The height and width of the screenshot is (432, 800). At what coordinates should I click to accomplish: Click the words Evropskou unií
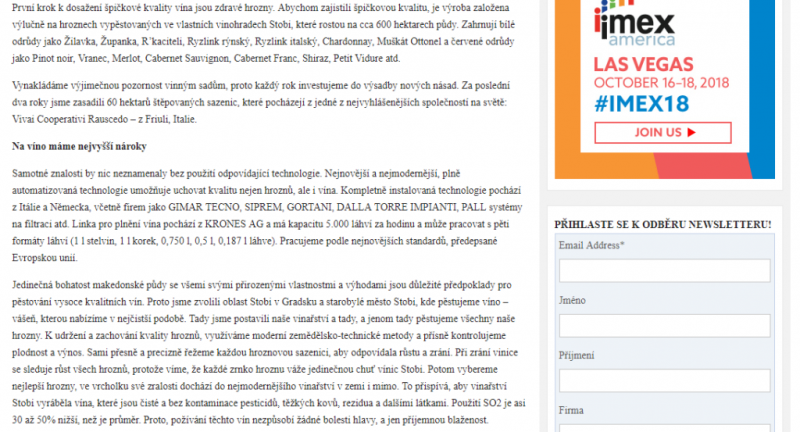[45, 258]
